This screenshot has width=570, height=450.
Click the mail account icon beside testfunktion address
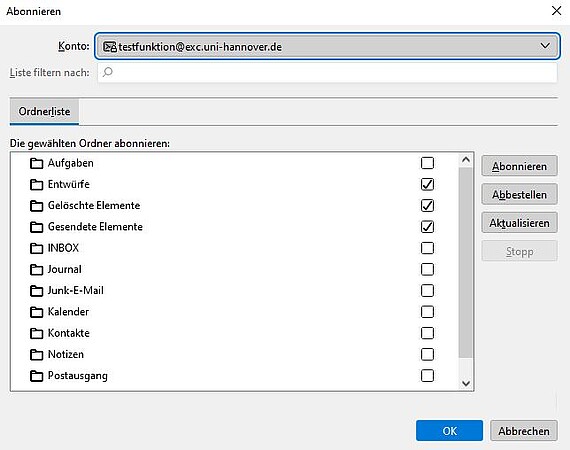110,47
